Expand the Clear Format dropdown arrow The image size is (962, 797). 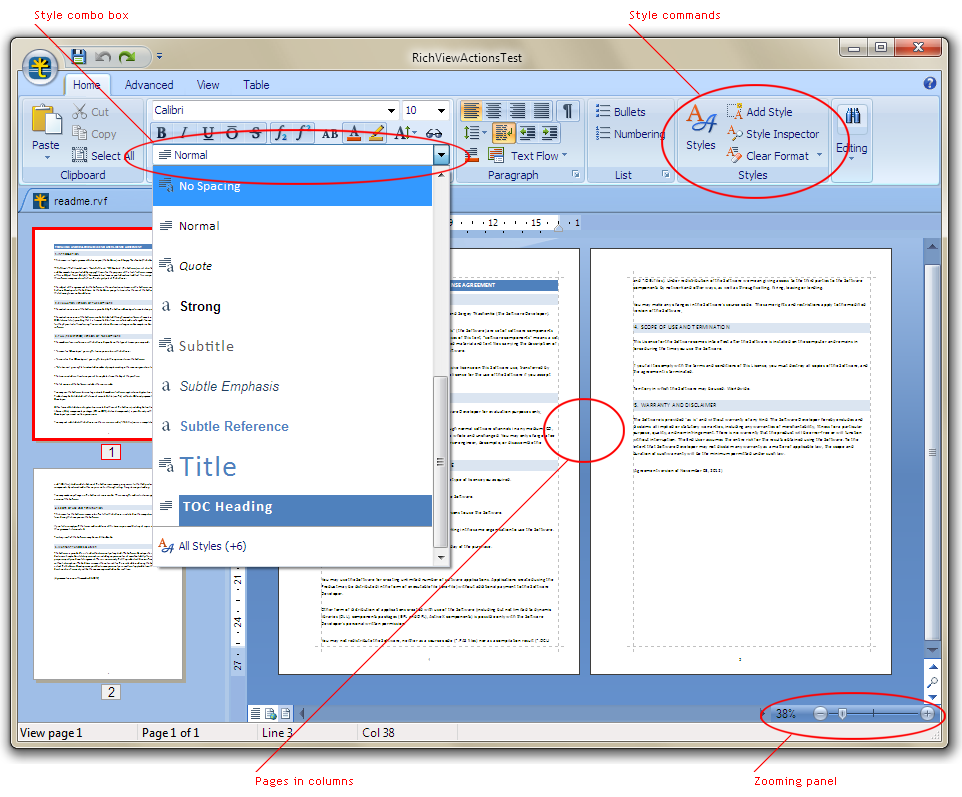pyautogui.click(x=820, y=155)
